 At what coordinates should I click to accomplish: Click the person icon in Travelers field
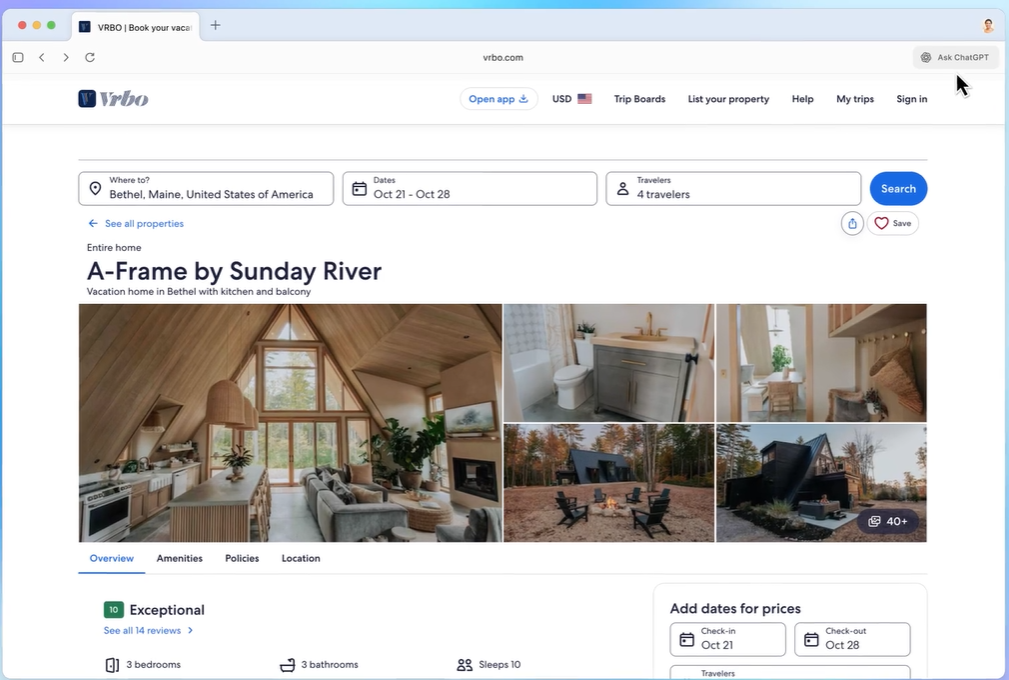623,188
